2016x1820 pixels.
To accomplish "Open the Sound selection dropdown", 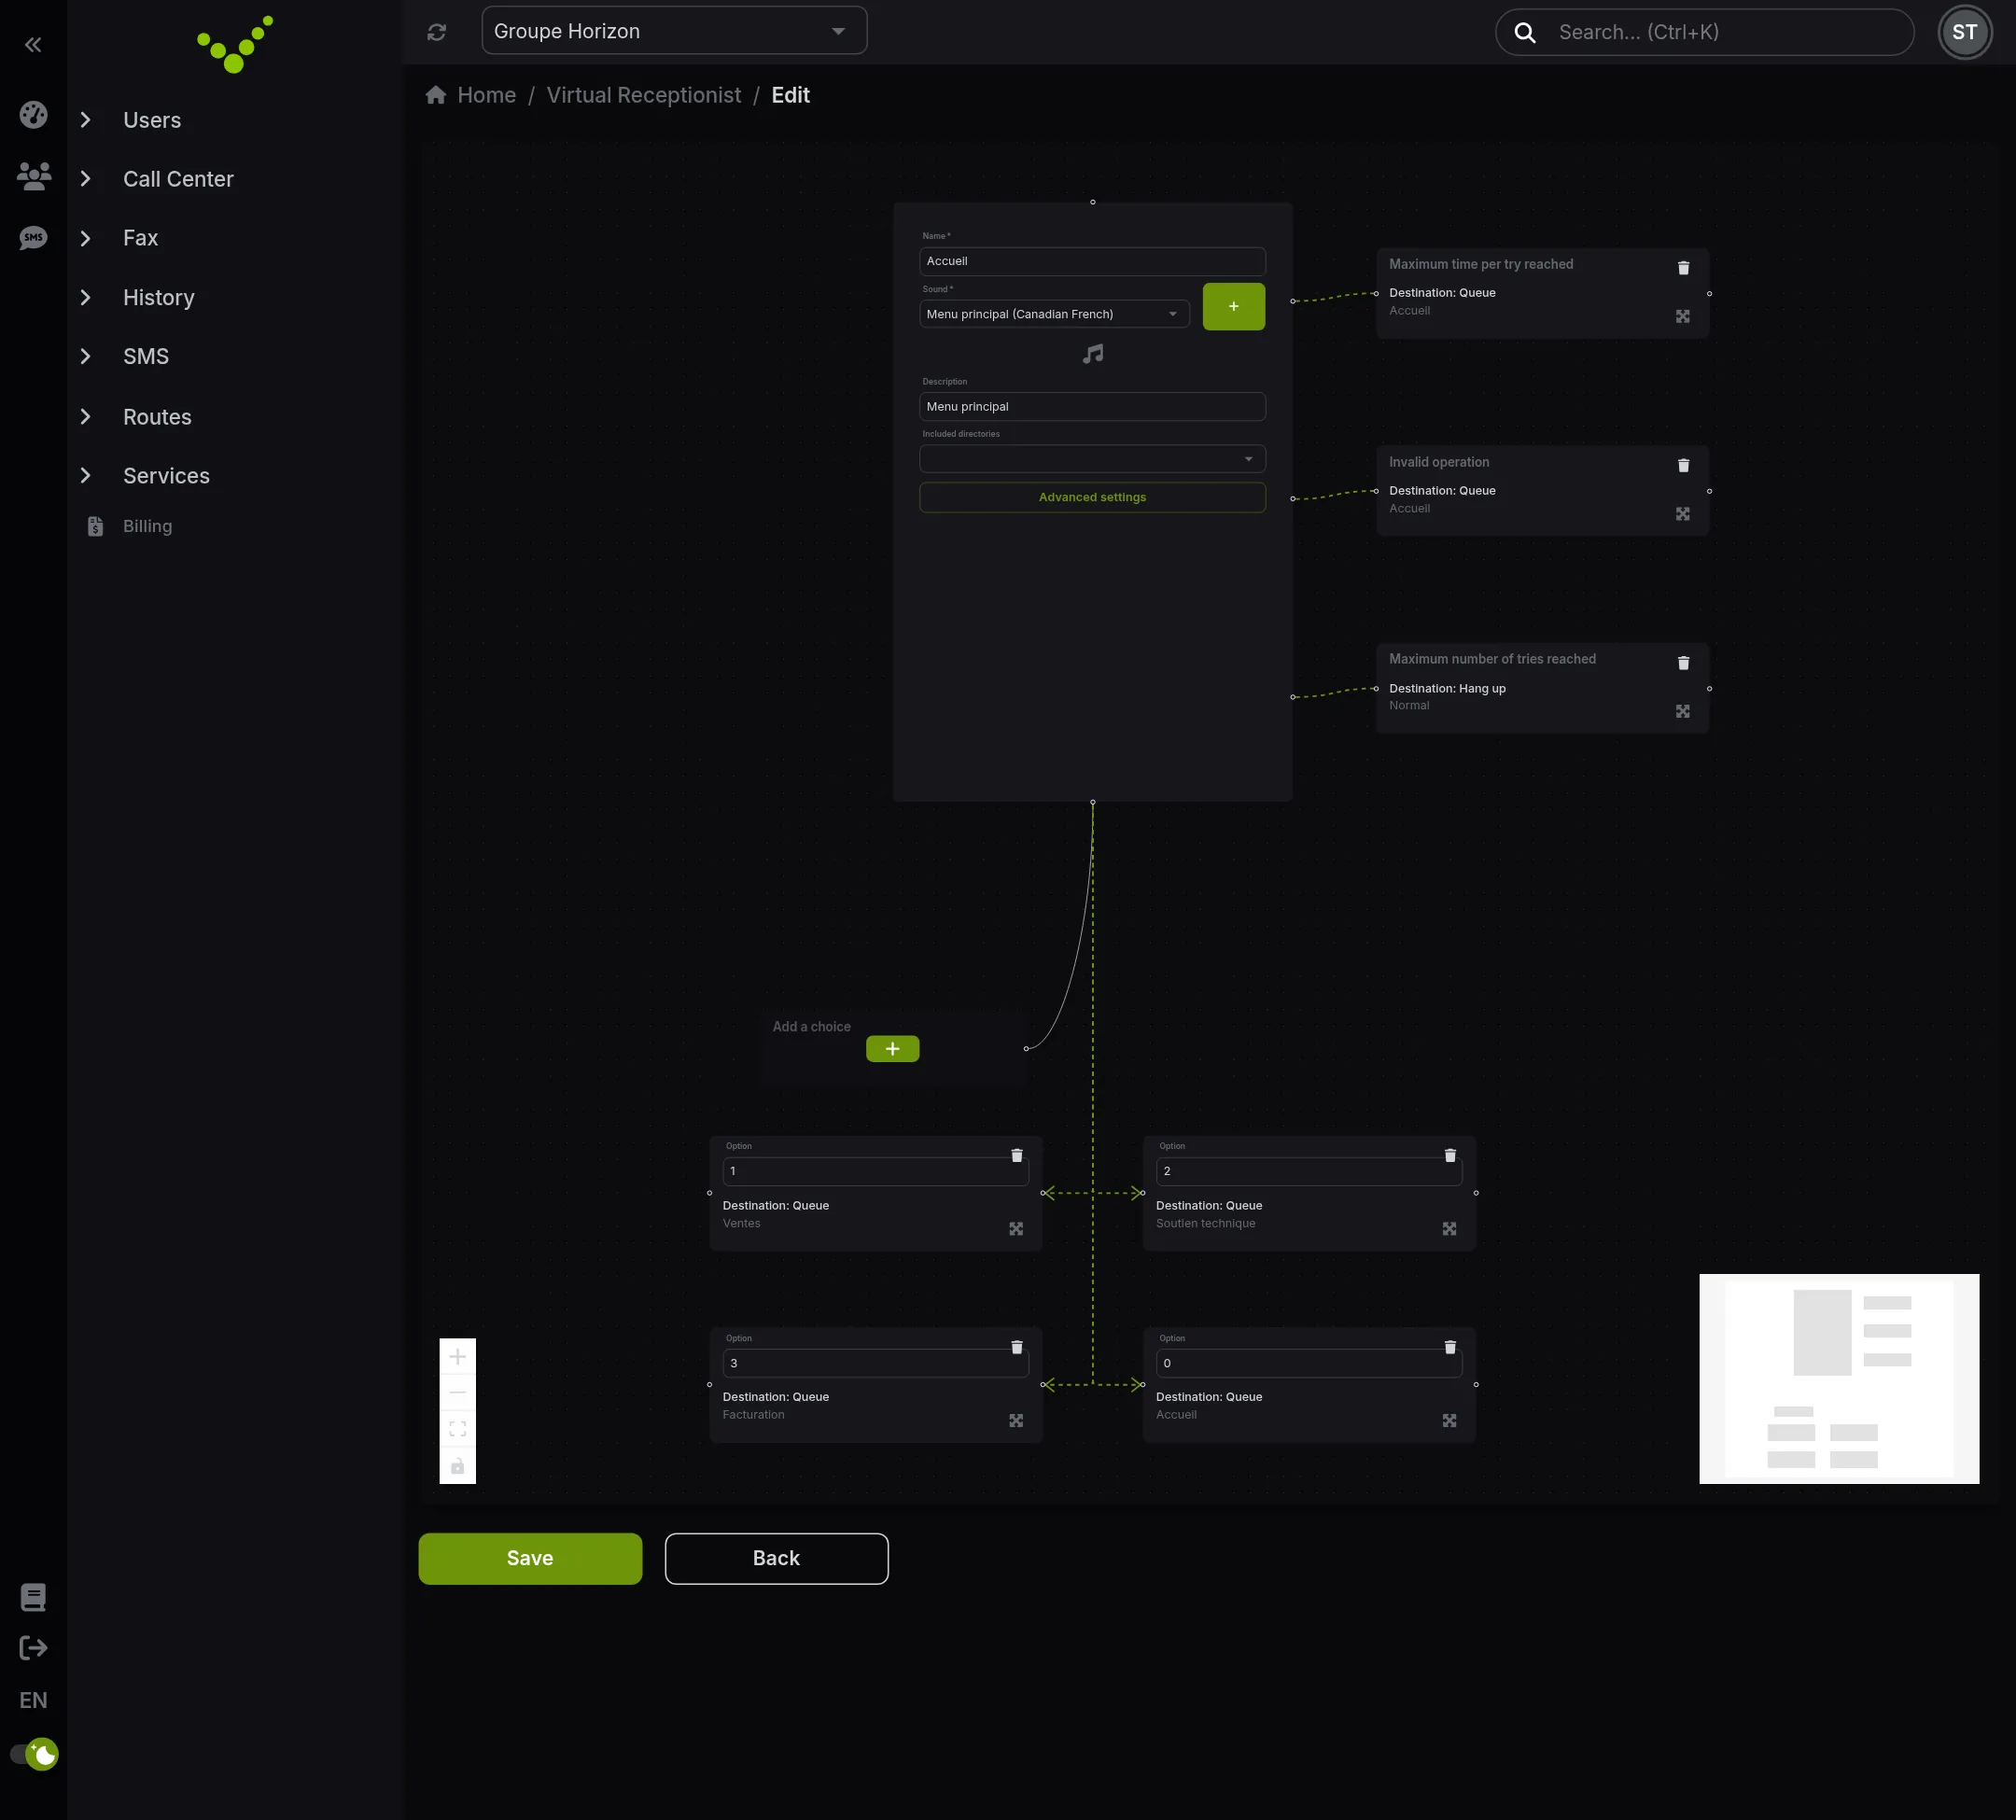I will point(1054,314).
